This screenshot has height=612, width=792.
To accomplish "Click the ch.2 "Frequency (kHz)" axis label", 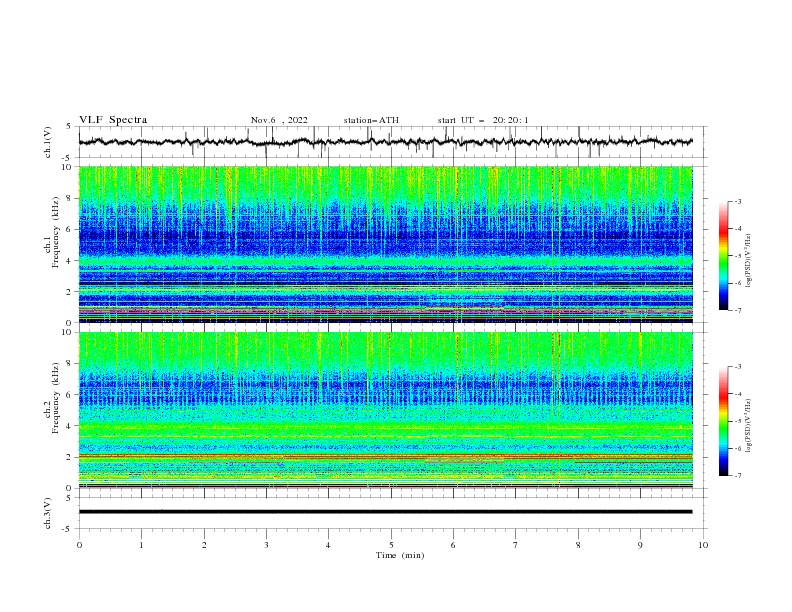I will tap(56, 398).
